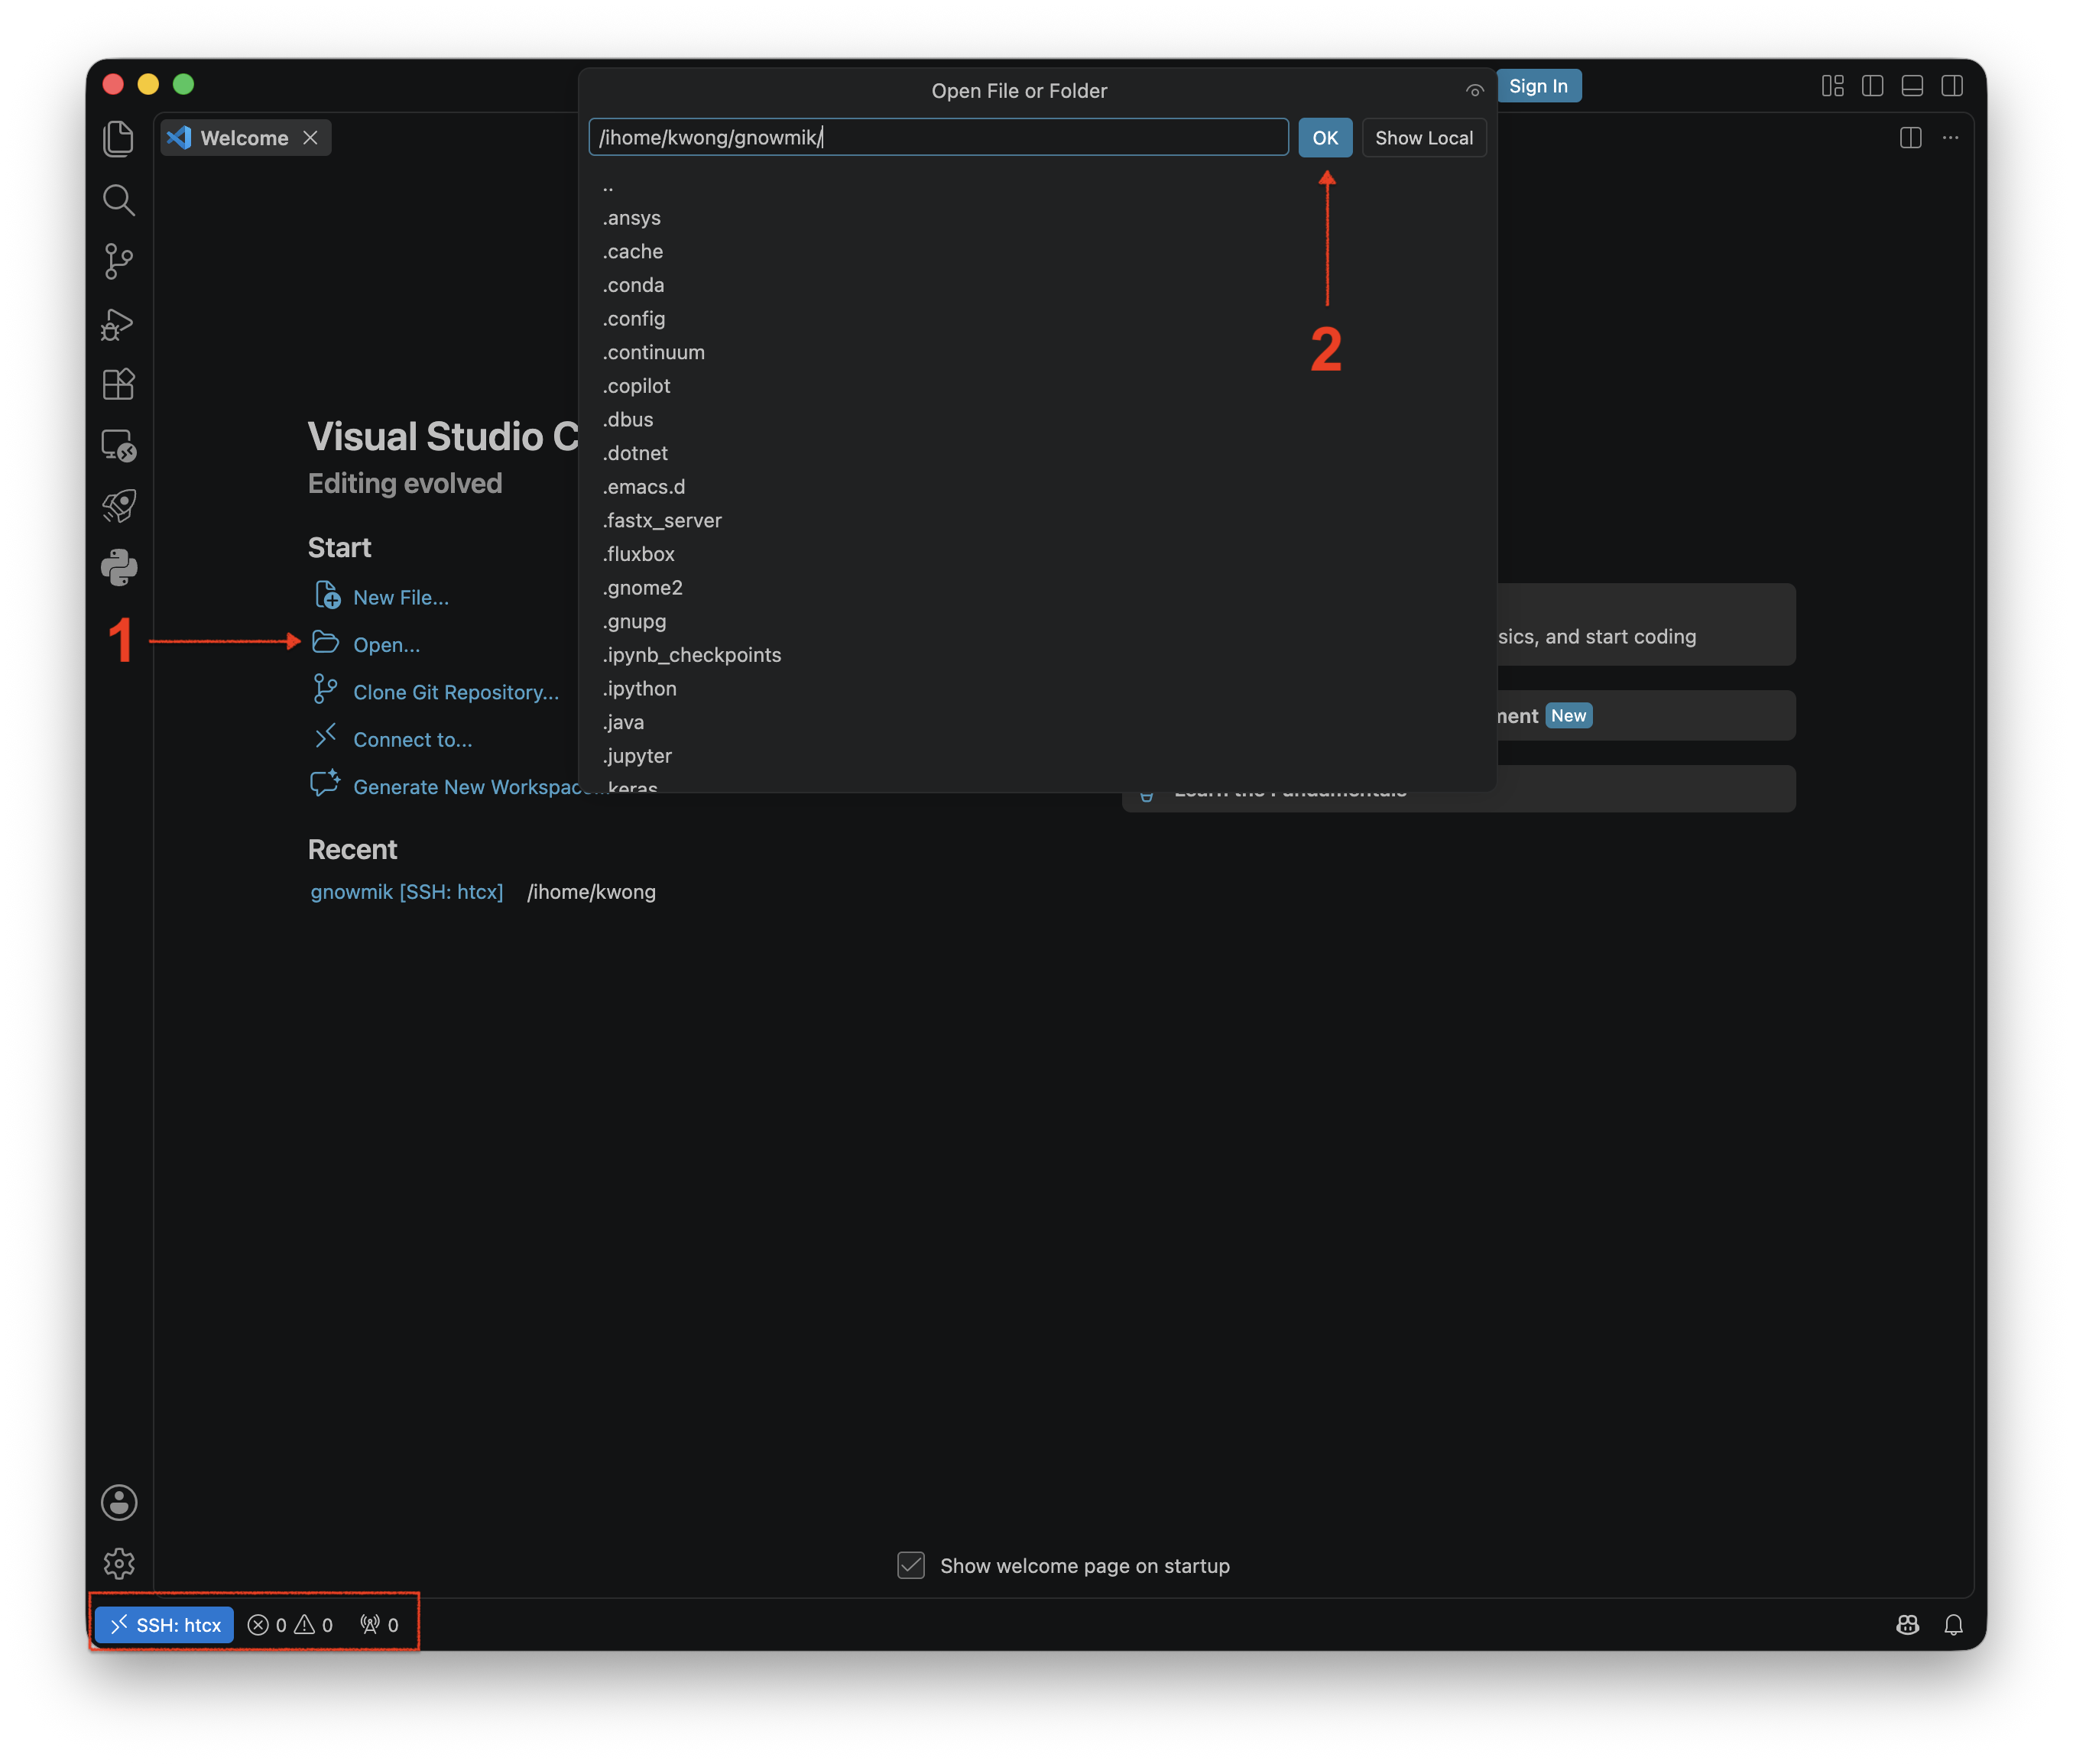The width and height of the screenshot is (2073, 1764).
Task: Select the .dbus folder entry
Action: (1037, 420)
